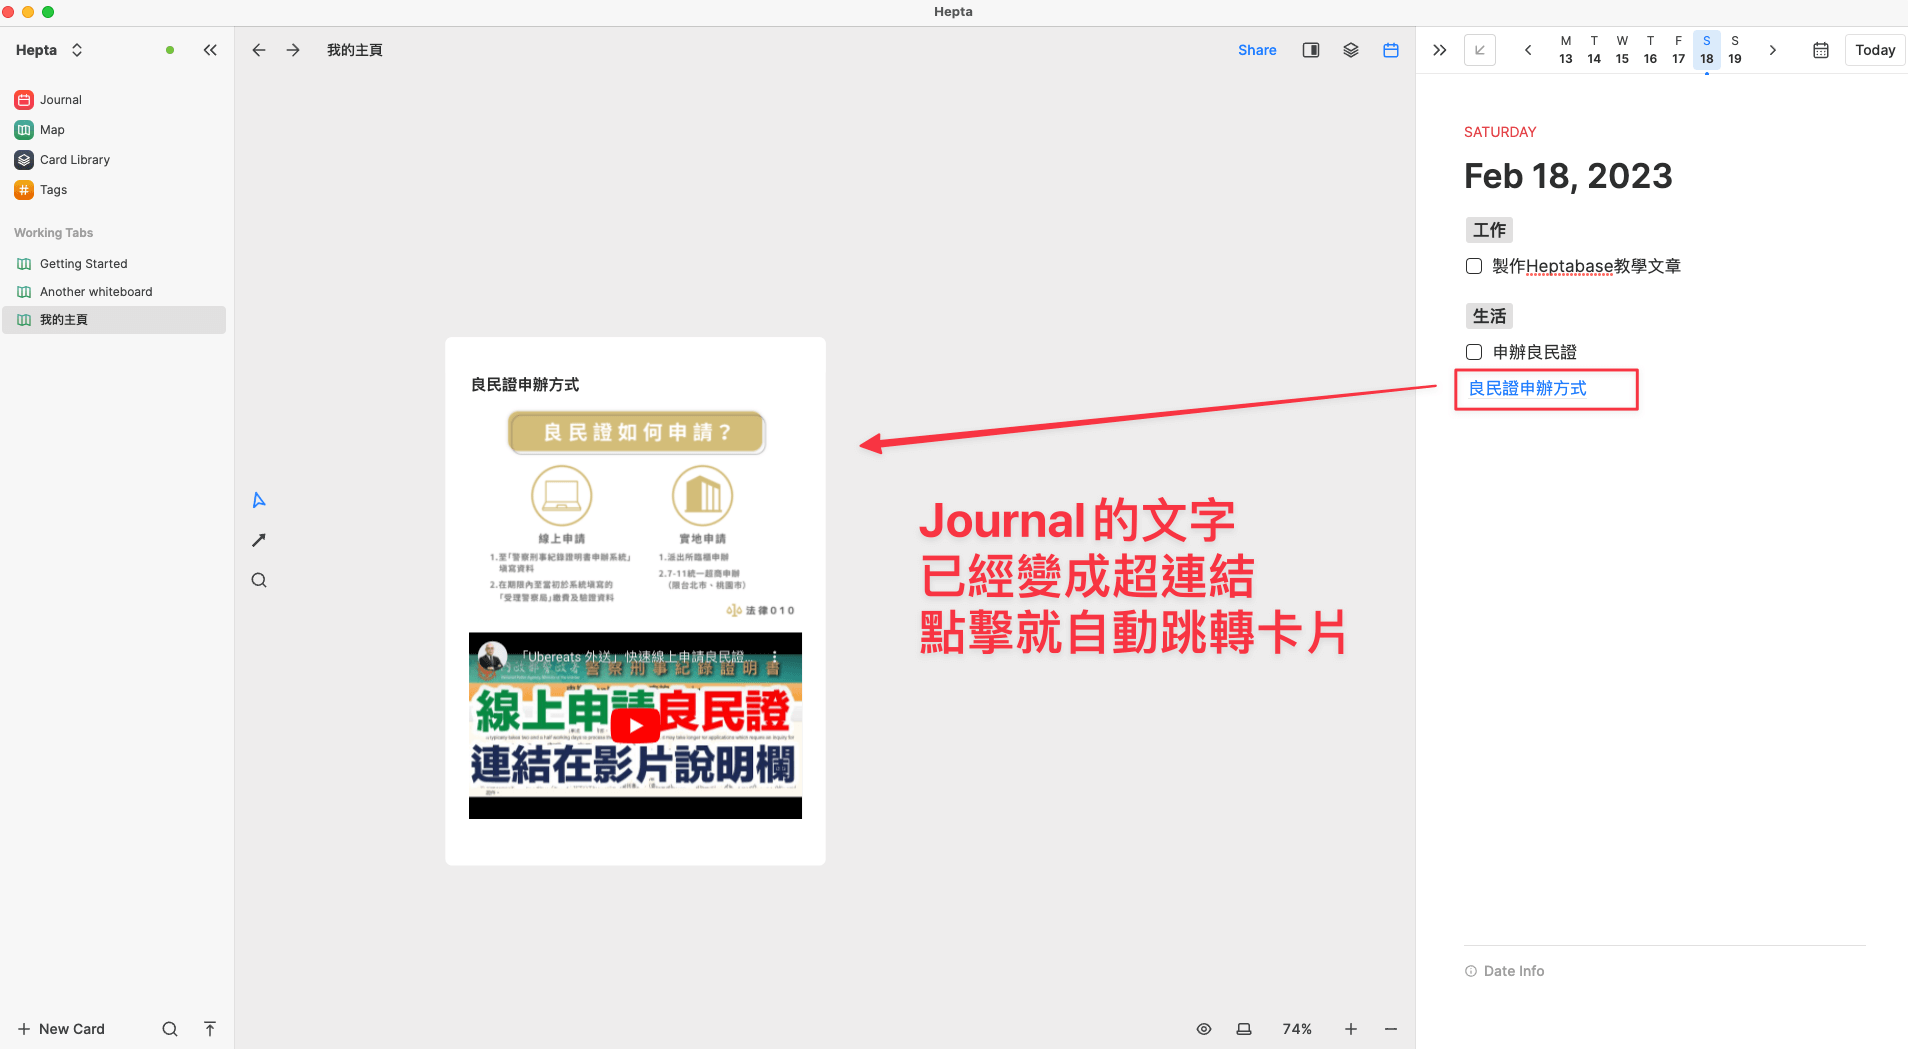Click the magnifier search icon on whiteboard
Screen dimensions: 1908x1049
[x=258, y=579]
